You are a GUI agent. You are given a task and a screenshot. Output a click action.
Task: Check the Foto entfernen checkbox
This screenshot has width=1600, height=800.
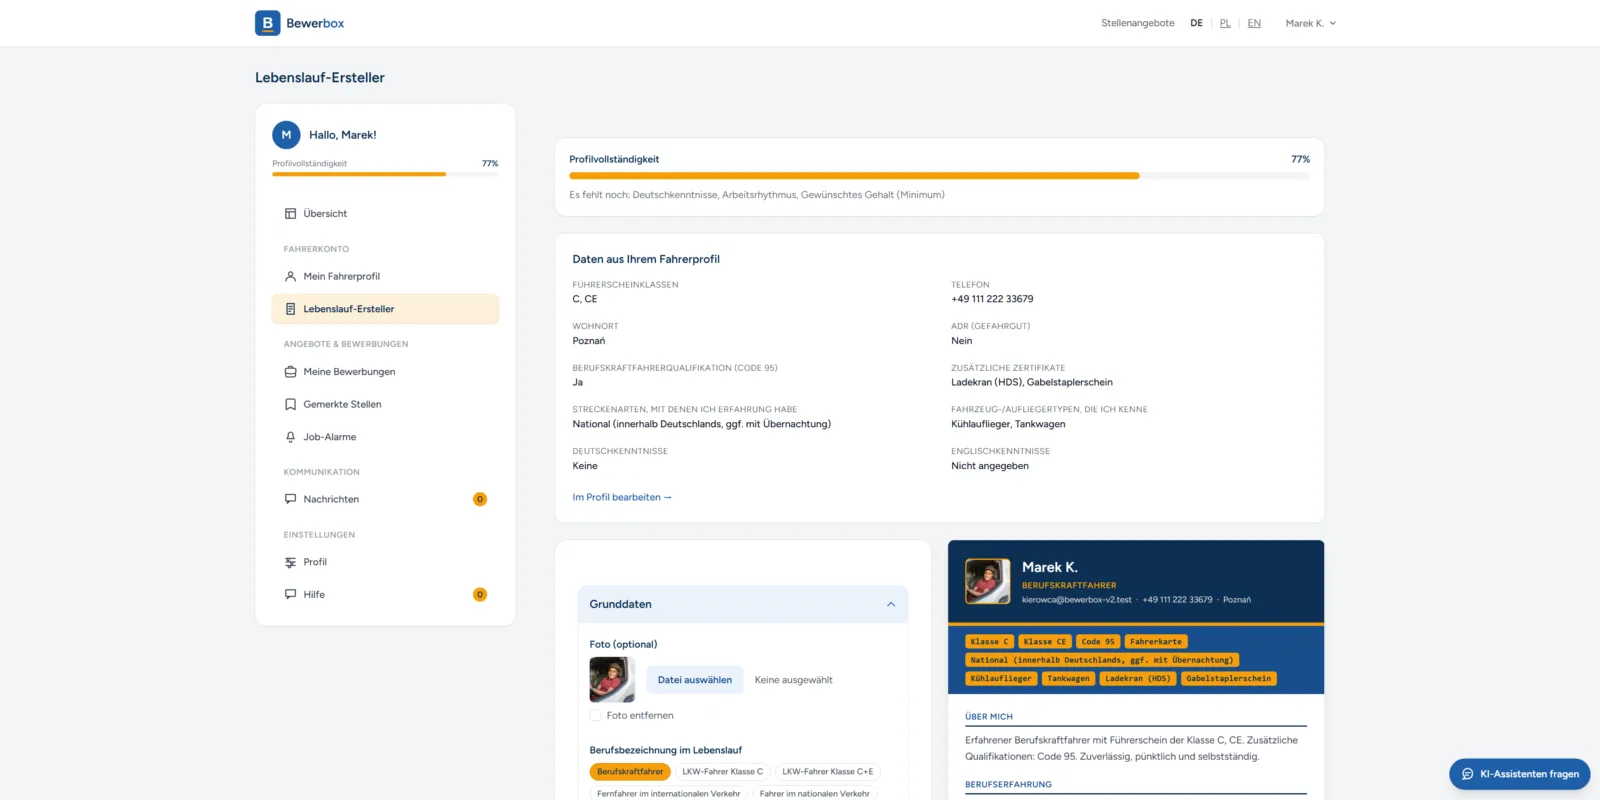pos(595,716)
